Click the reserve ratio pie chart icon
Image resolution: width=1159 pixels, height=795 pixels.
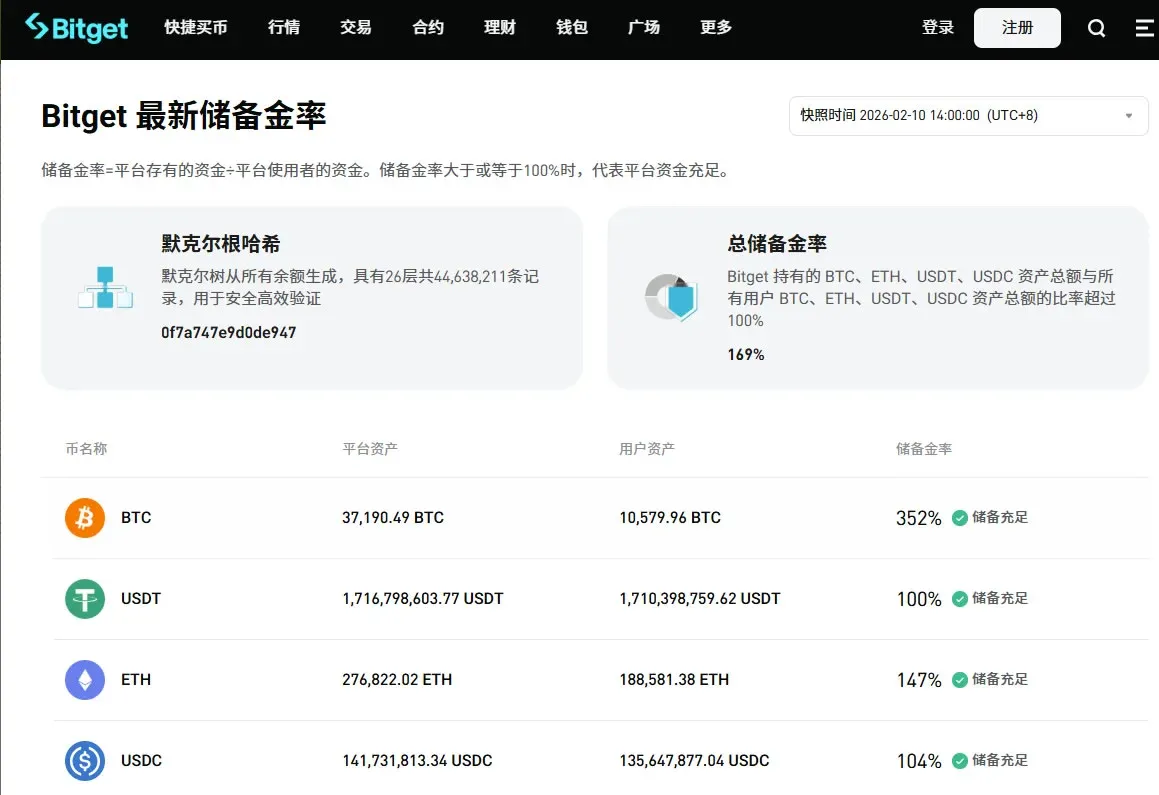point(671,297)
